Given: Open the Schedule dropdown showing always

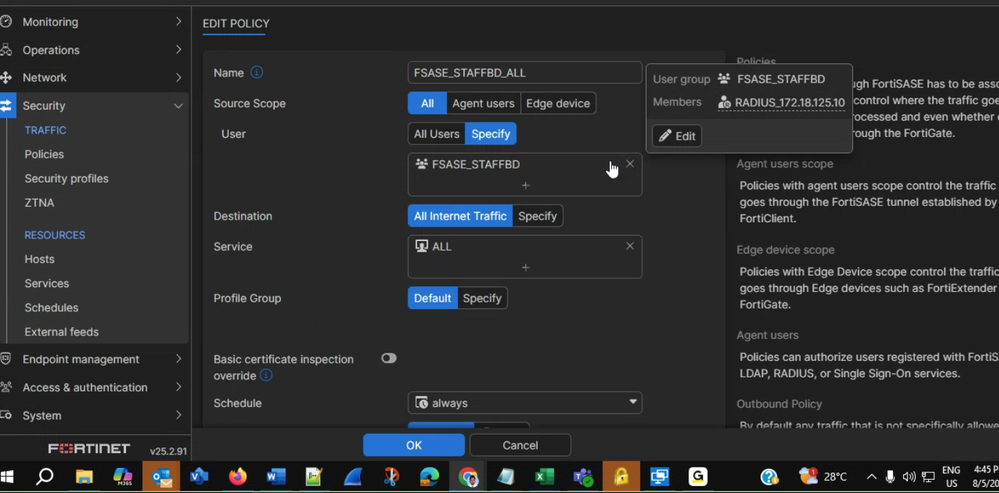Looking at the screenshot, I should tap(525, 403).
